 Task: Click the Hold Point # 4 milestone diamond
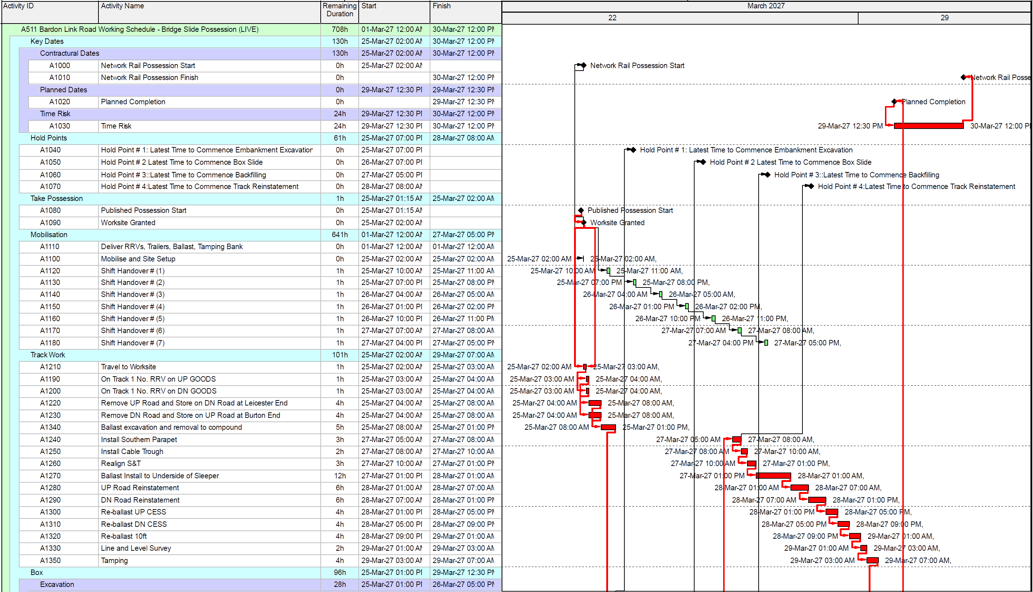point(810,186)
